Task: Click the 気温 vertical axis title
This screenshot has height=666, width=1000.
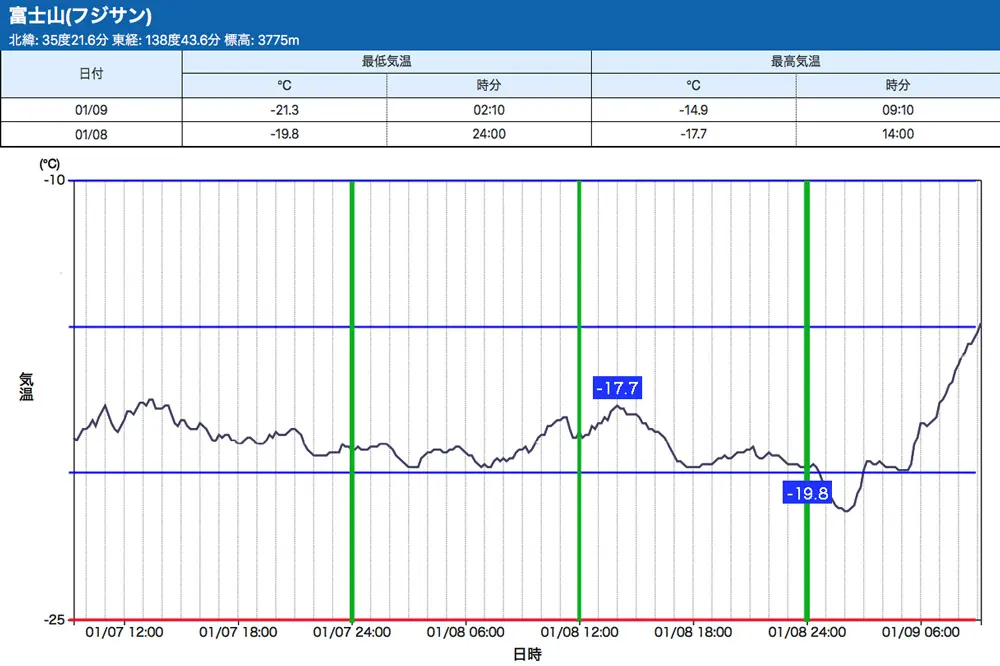Action: (x=26, y=387)
